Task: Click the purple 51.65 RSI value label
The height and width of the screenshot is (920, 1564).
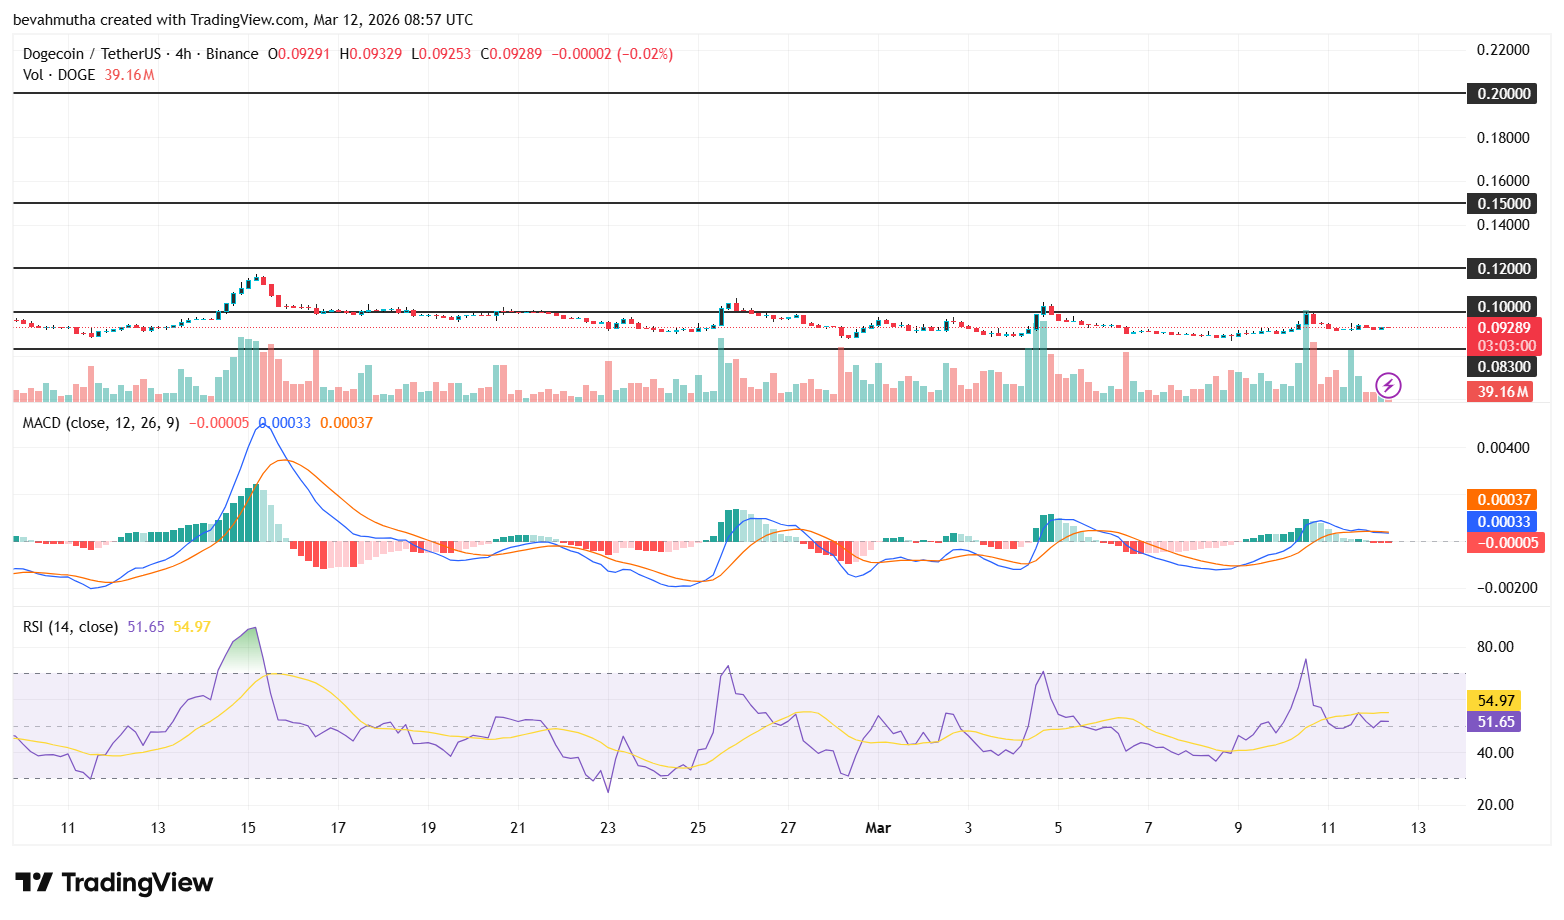Action: pyautogui.click(x=1494, y=721)
